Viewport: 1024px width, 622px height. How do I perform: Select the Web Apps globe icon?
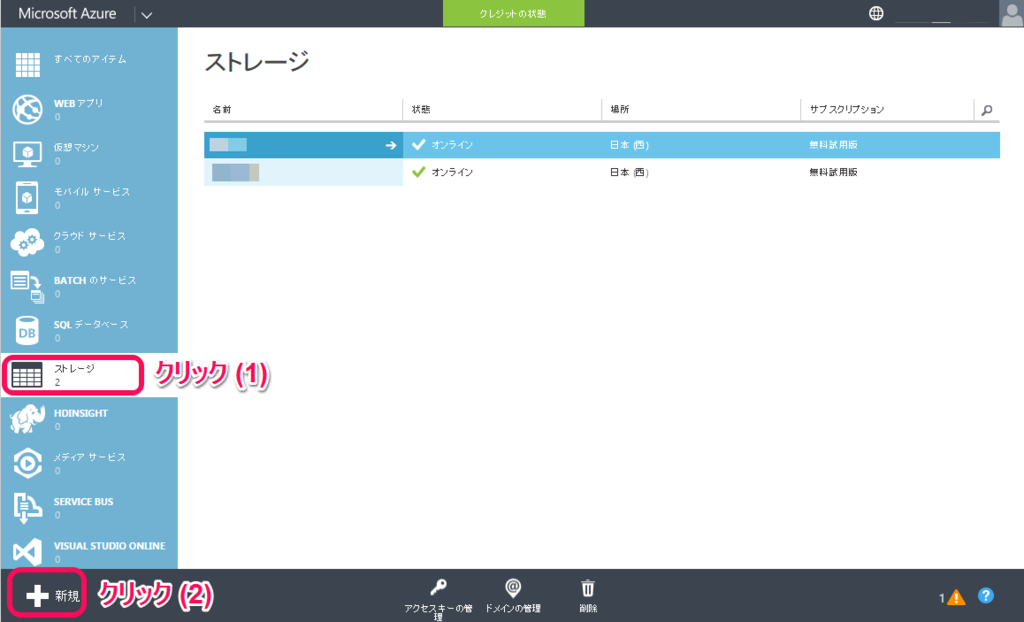tap(27, 109)
